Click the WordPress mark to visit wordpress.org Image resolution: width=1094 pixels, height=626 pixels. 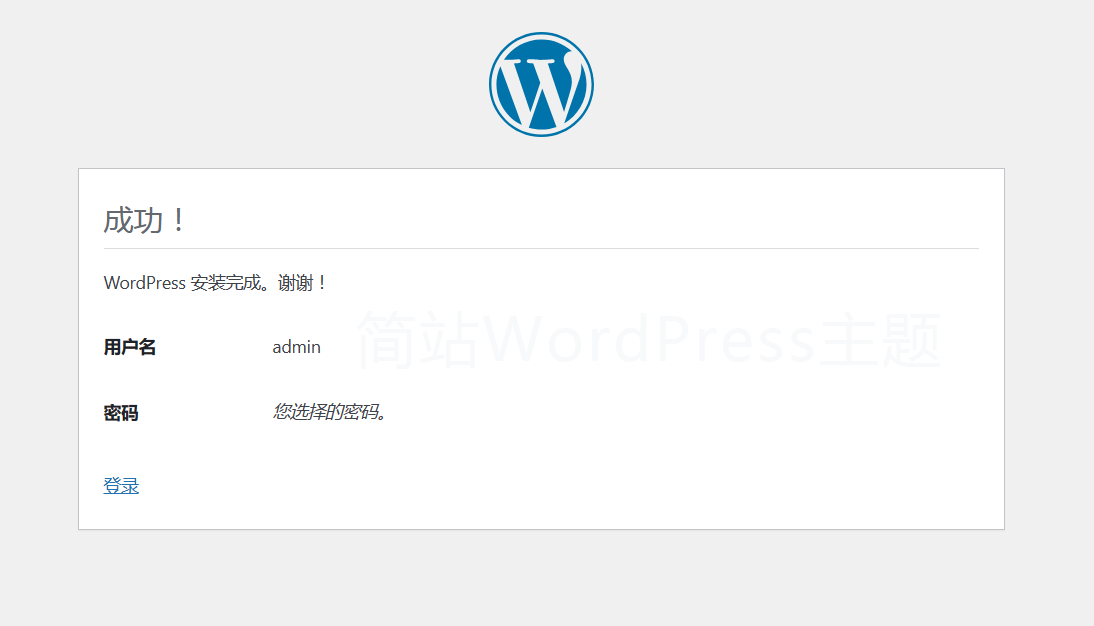[x=541, y=83]
